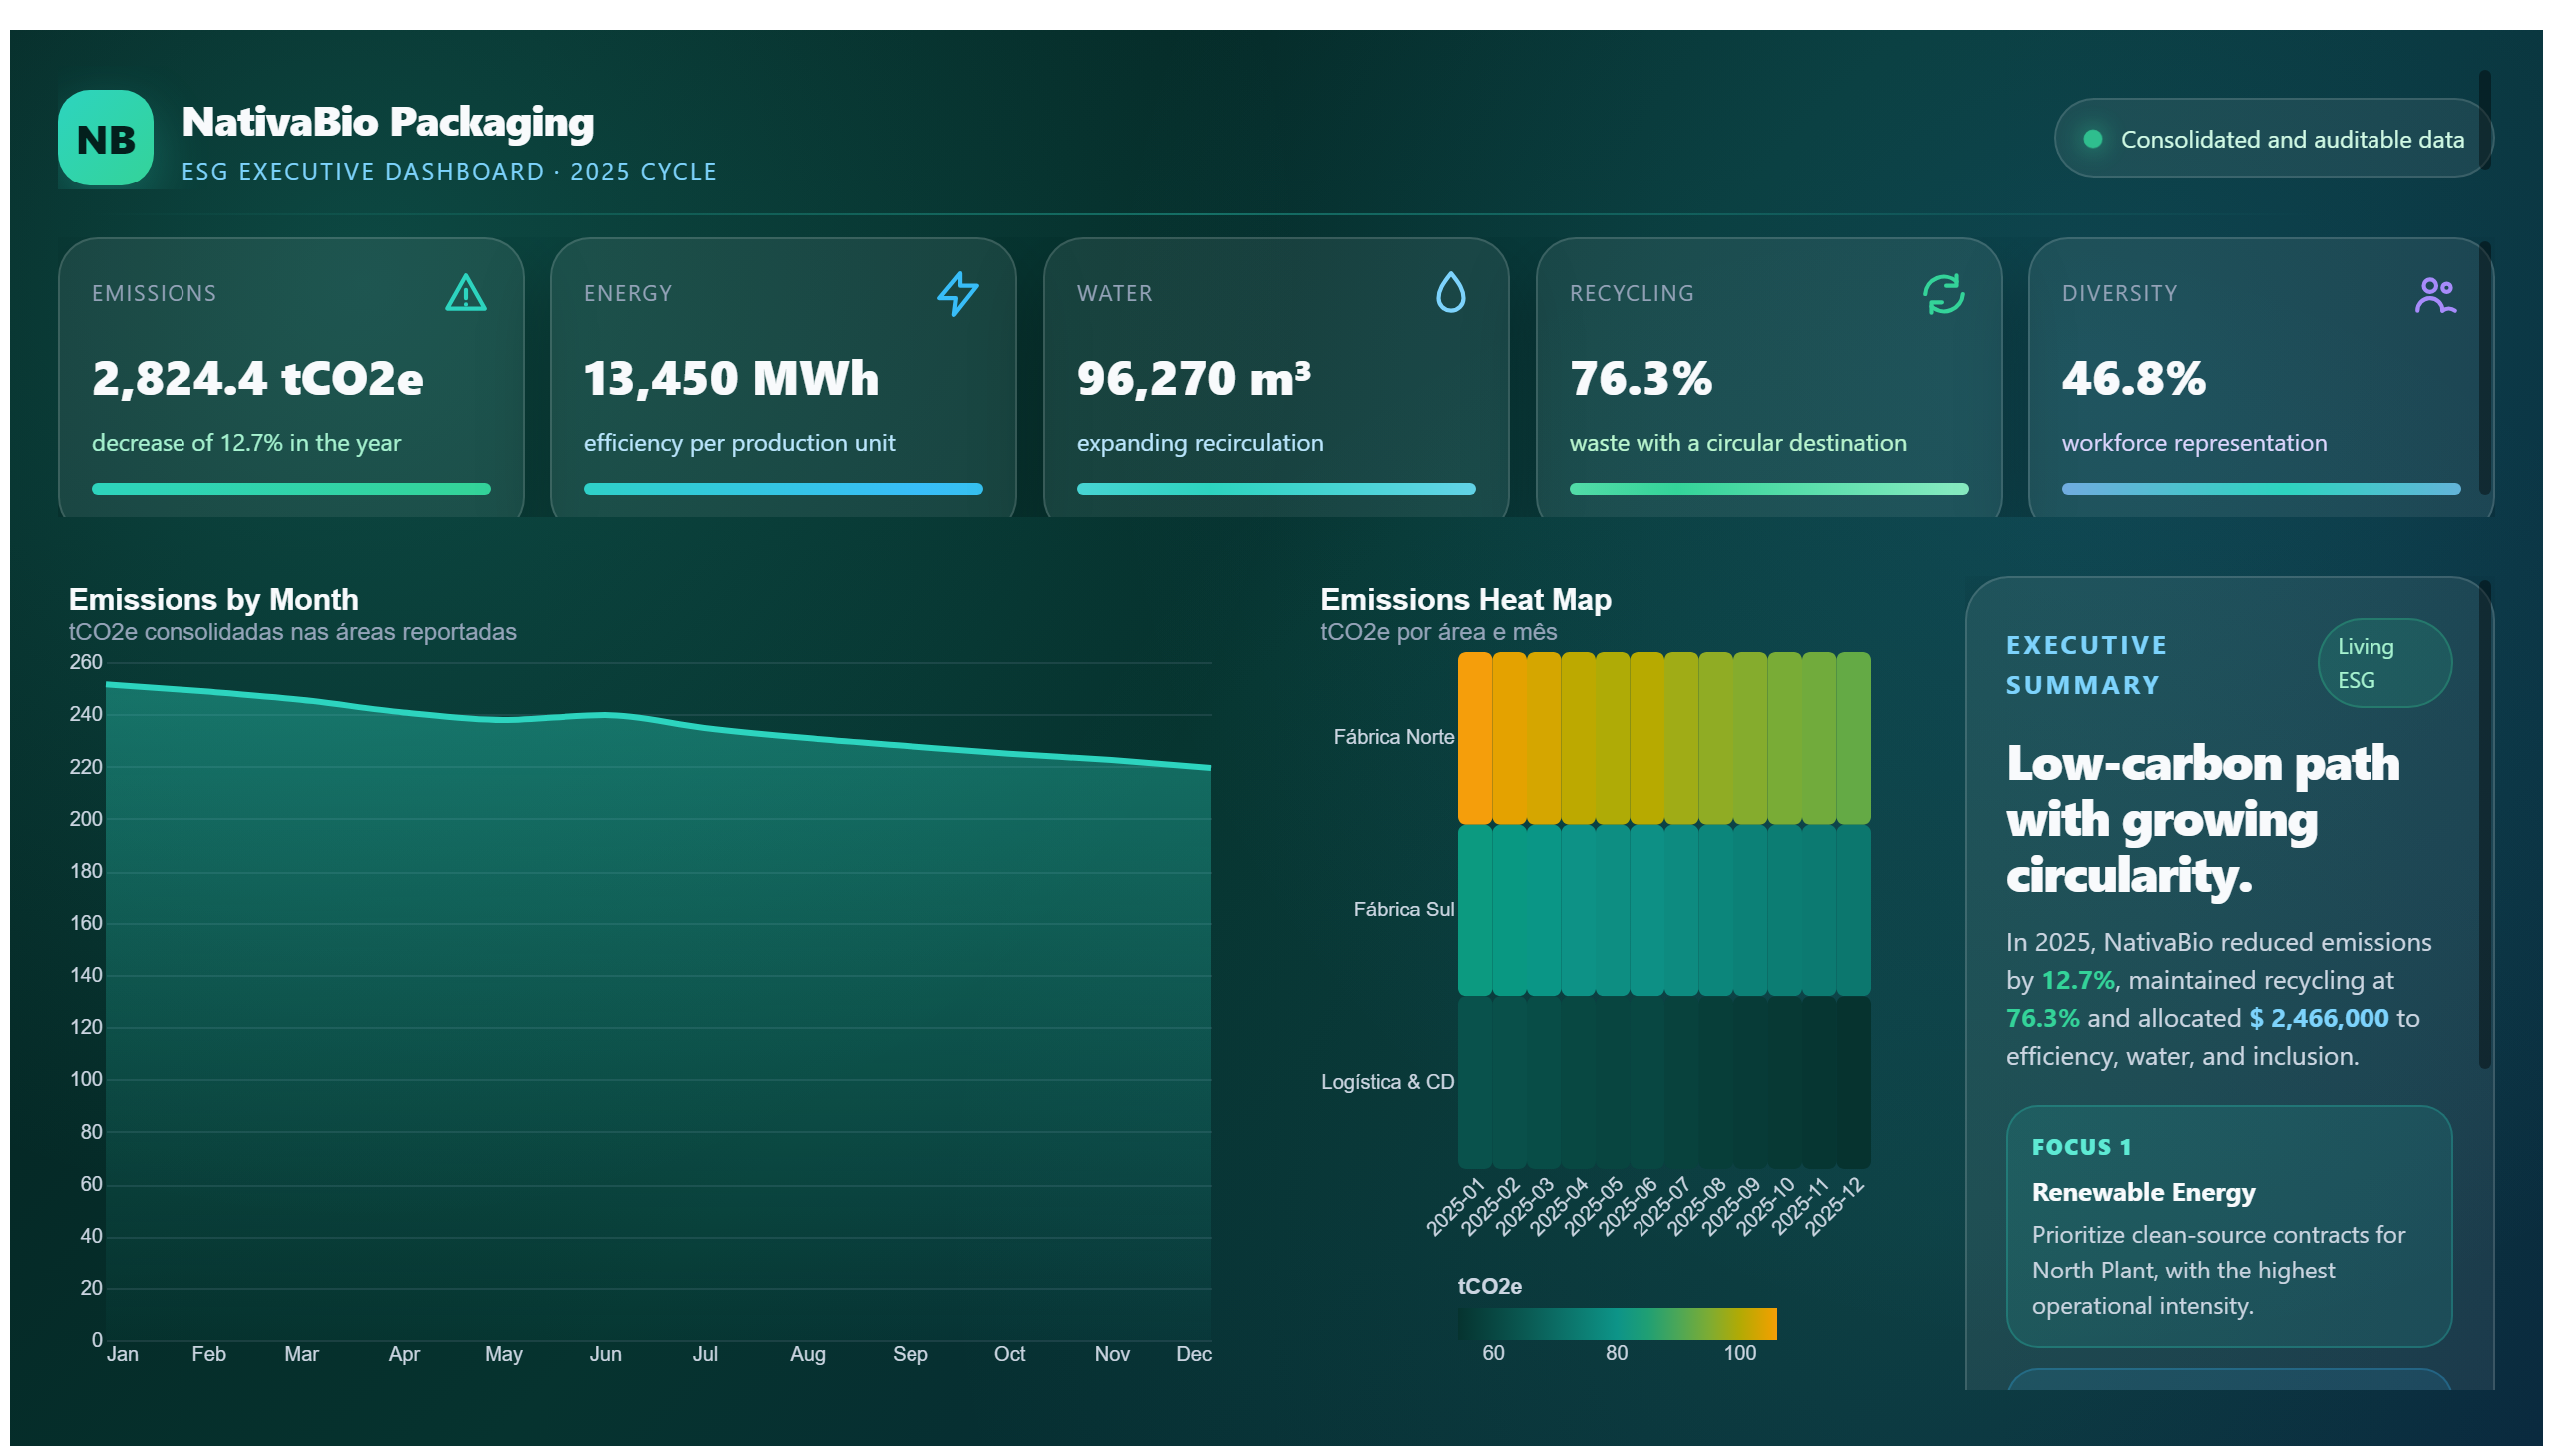Click the Emissions card progress bar
The width and height of the screenshot is (2553, 1456).
point(291,489)
